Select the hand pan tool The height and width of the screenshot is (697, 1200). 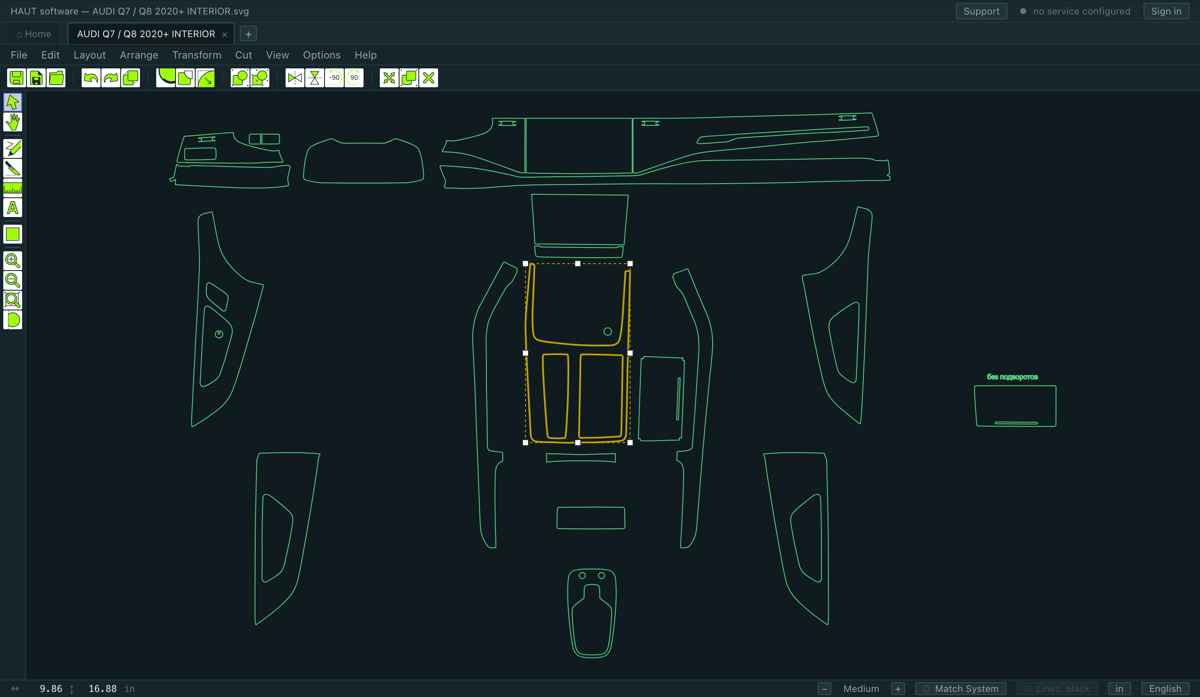[13, 122]
